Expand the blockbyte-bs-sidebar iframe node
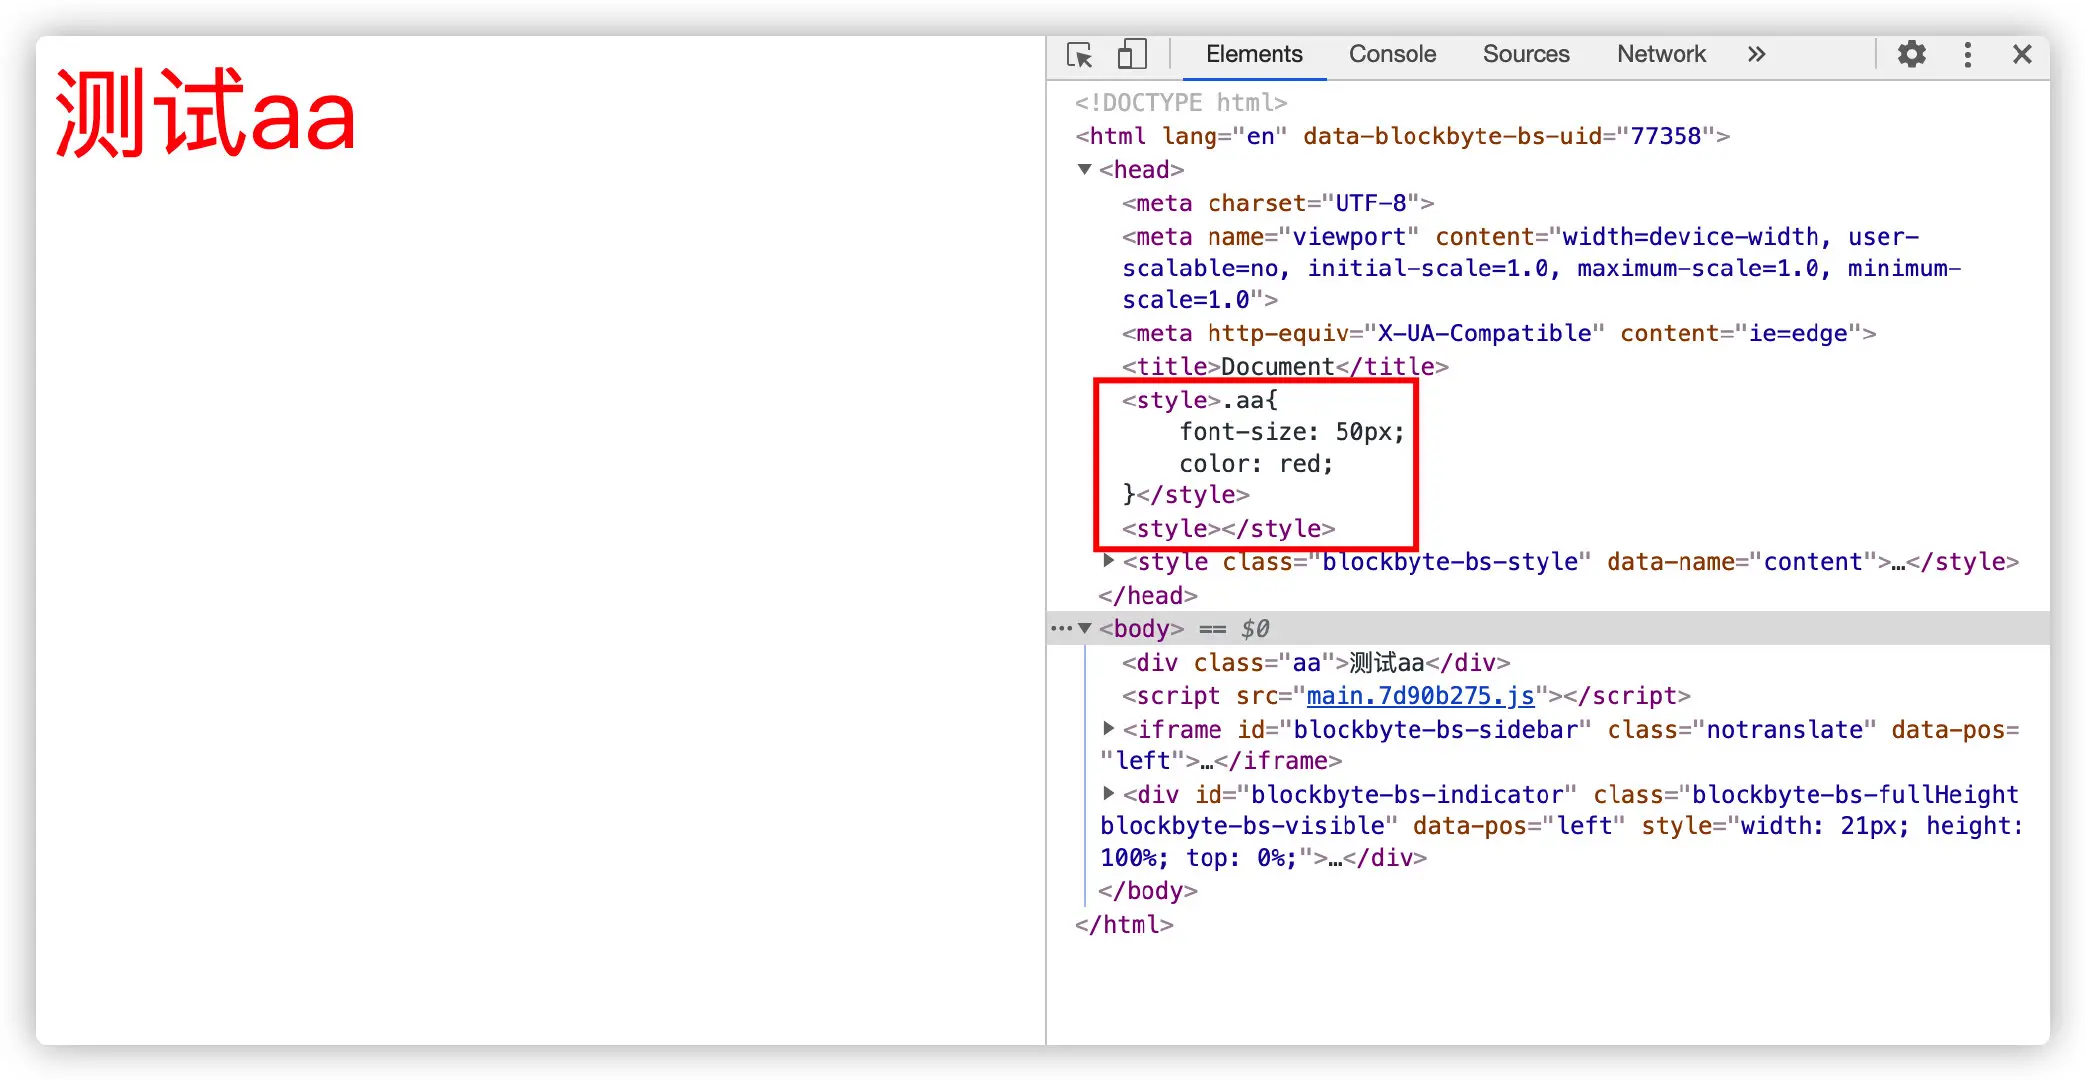The image size is (2085, 1080). coord(1108,728)
